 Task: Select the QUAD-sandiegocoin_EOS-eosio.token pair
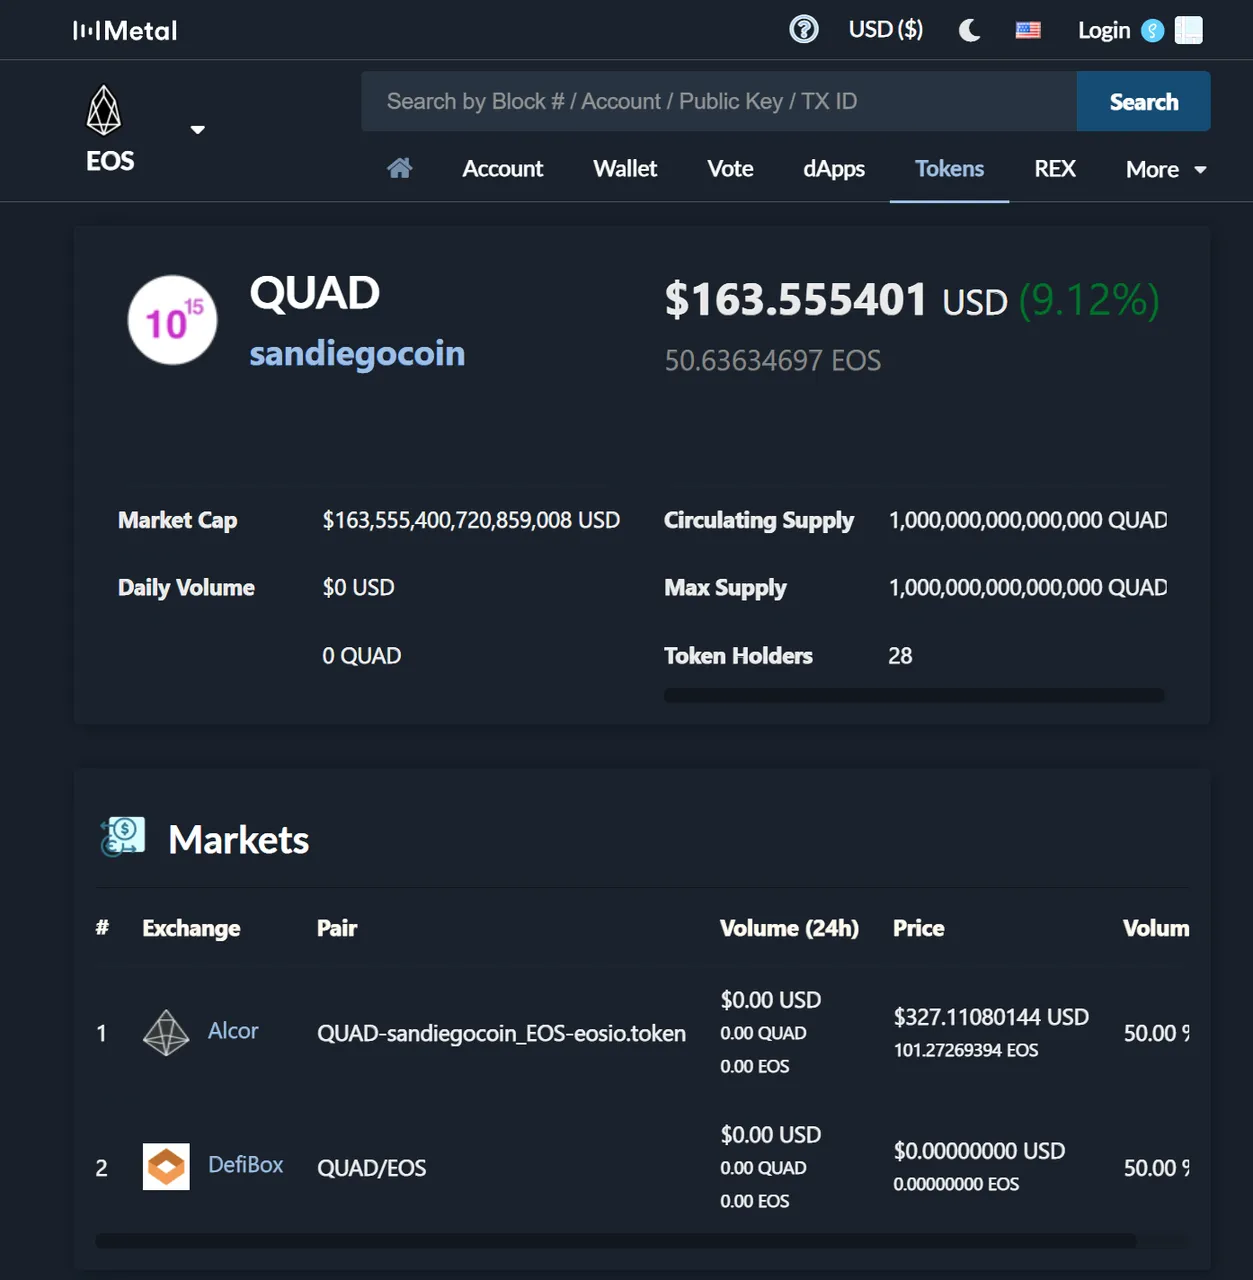[x=501, y=1033]
